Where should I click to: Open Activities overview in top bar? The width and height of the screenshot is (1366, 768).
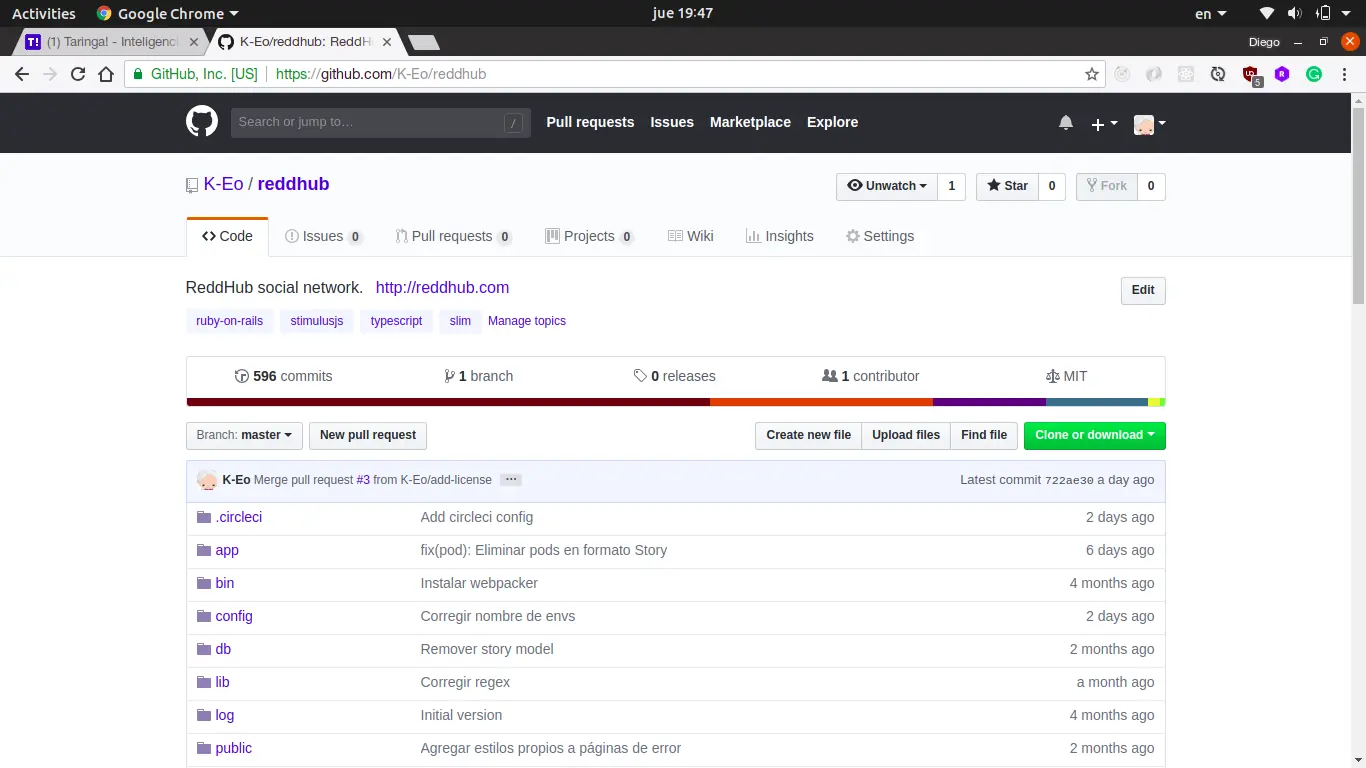(43, 13)
